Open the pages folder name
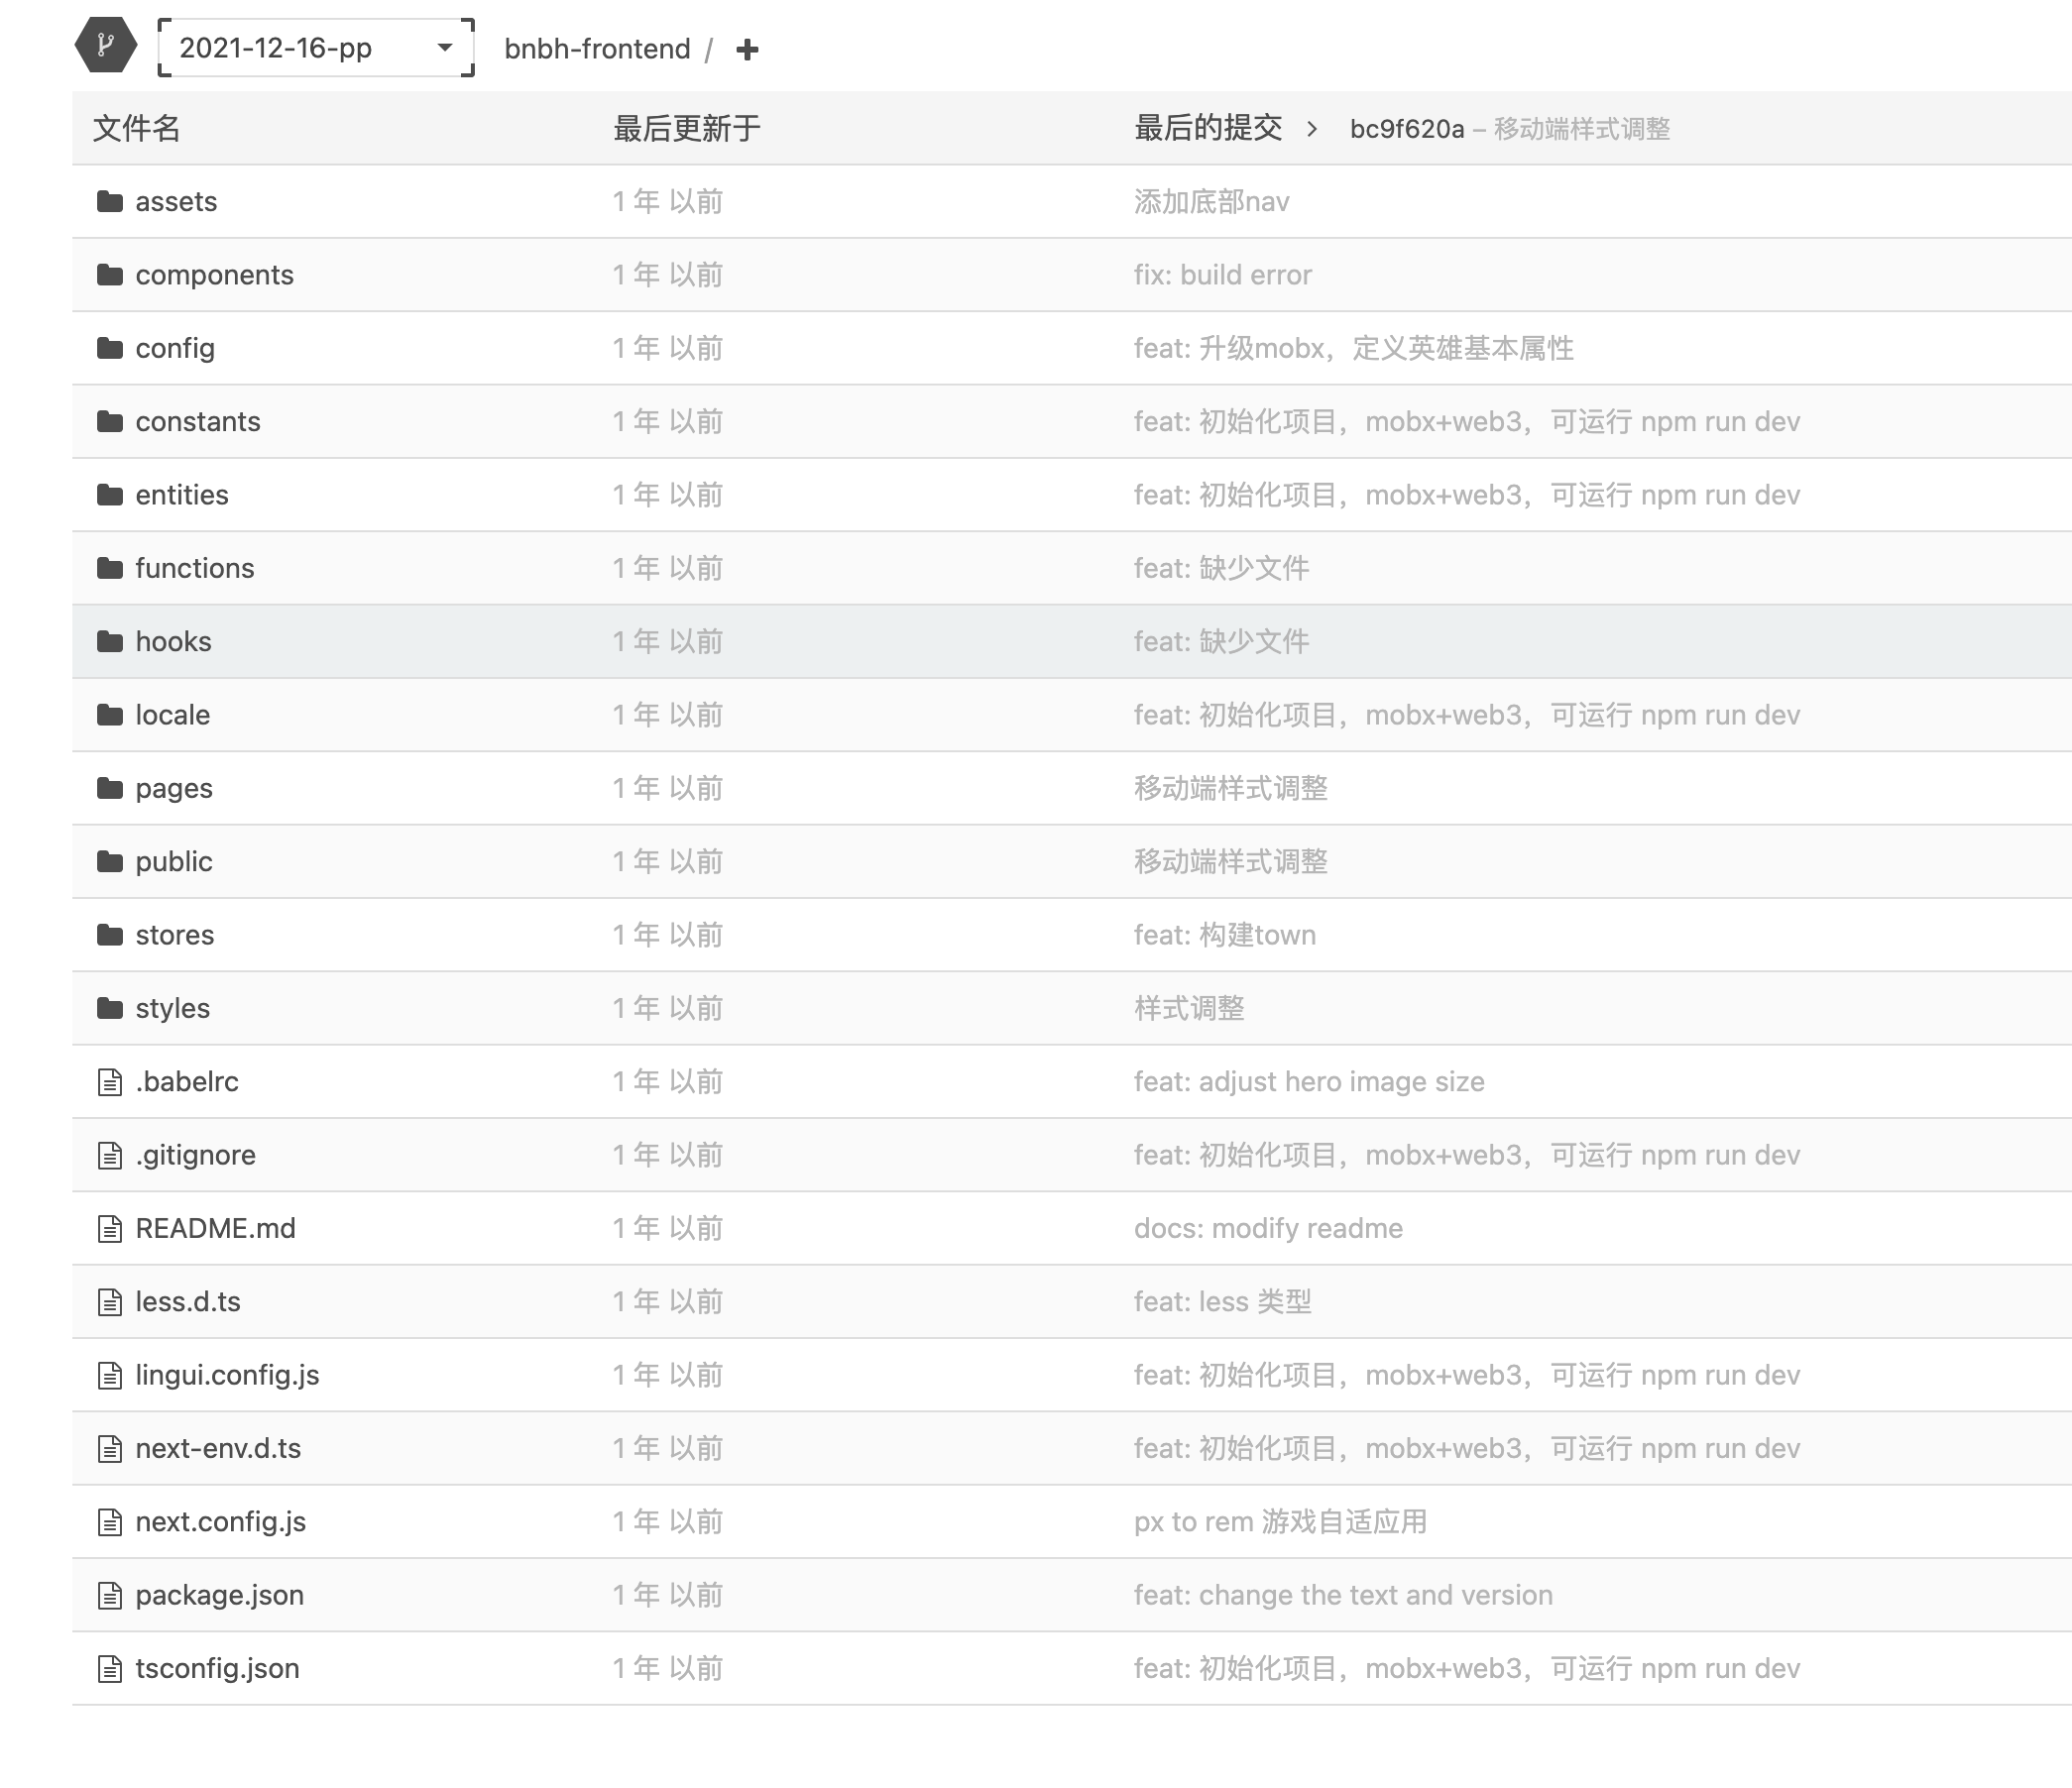This screenshot has width=2072, height=1788. click(174, 789)
